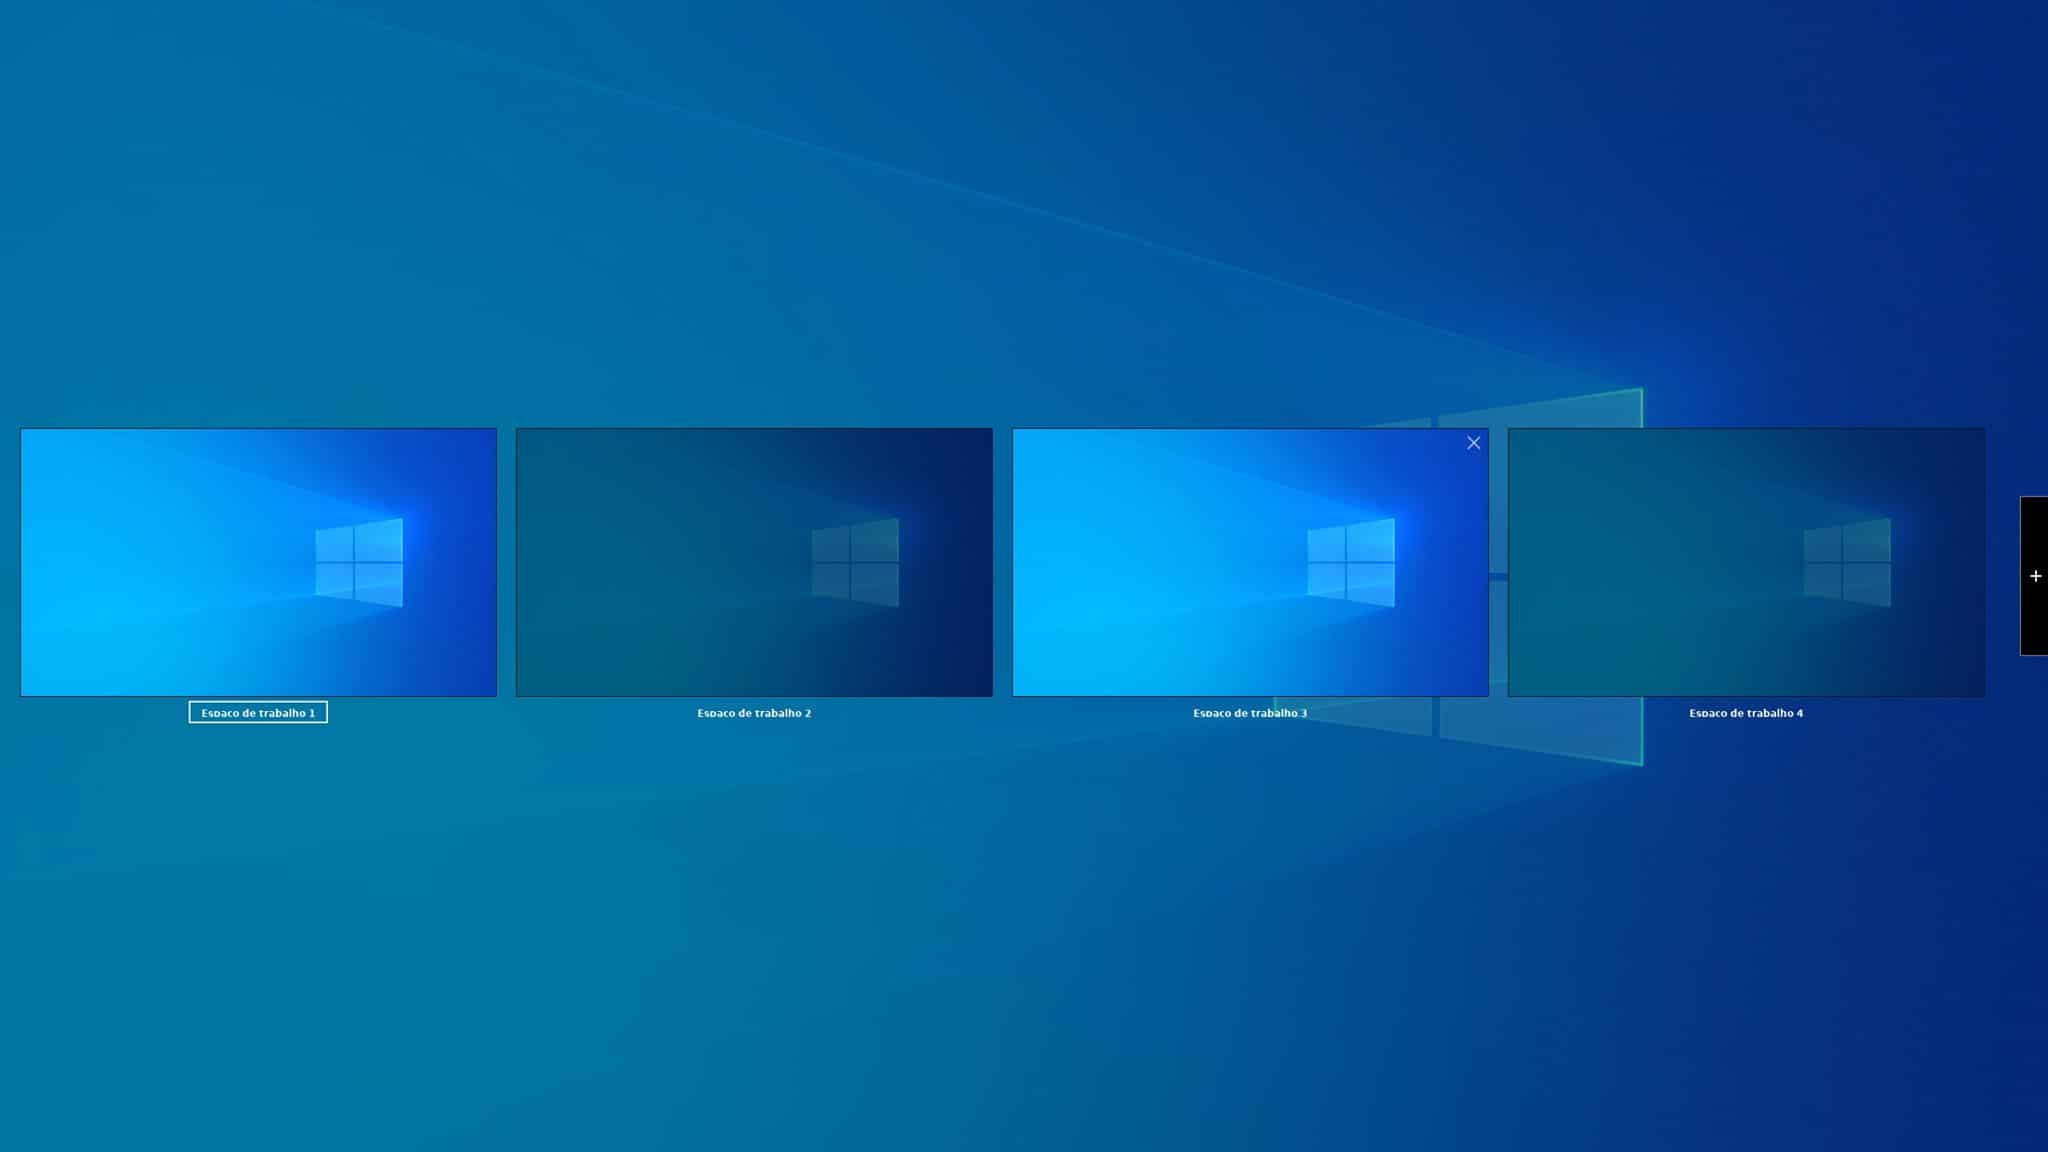Click label text "Espaço de trabalho 2"
2048x1152 pixels.
click(x=754, y=713)
